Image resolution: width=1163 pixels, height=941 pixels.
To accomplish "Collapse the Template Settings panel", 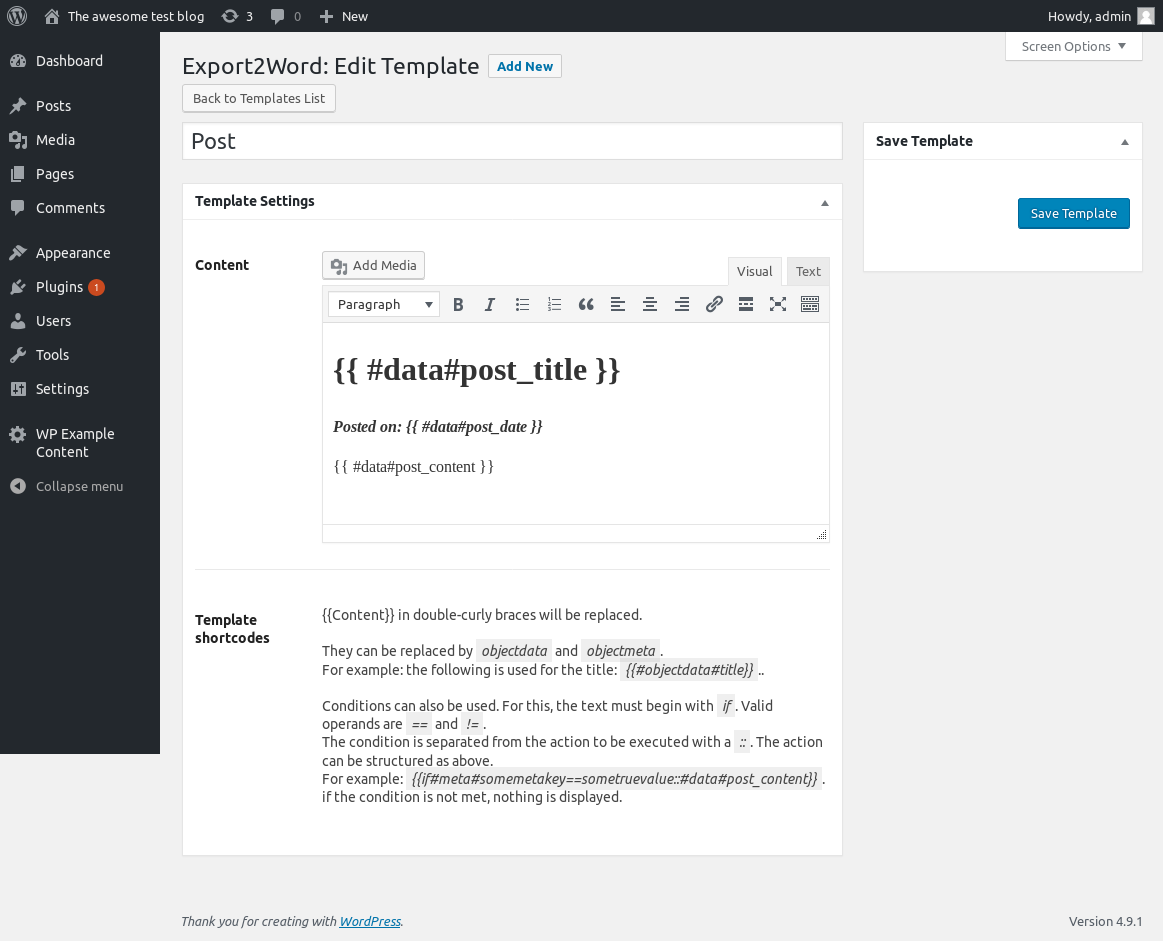I will coord(825,202).
